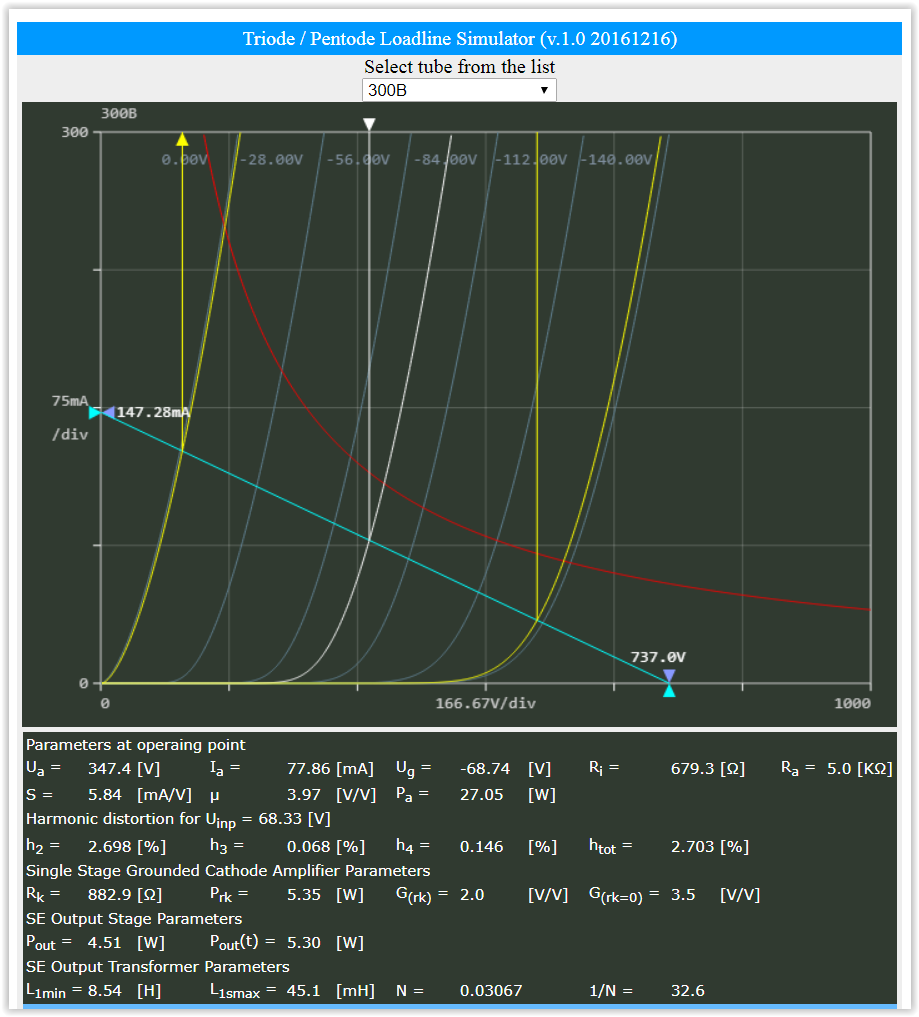Open the 300B tube selection dropdown
This screenshot has height=1017, width=919.
pyautogui.click(x=459, y=90)
